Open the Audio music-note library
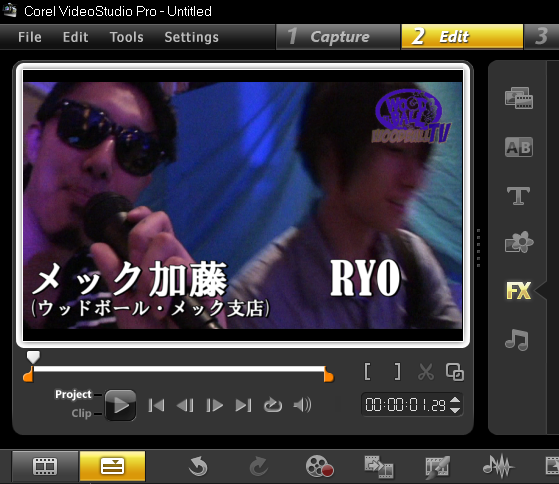This screenshot has width=559, height=484. pos(517,340)
